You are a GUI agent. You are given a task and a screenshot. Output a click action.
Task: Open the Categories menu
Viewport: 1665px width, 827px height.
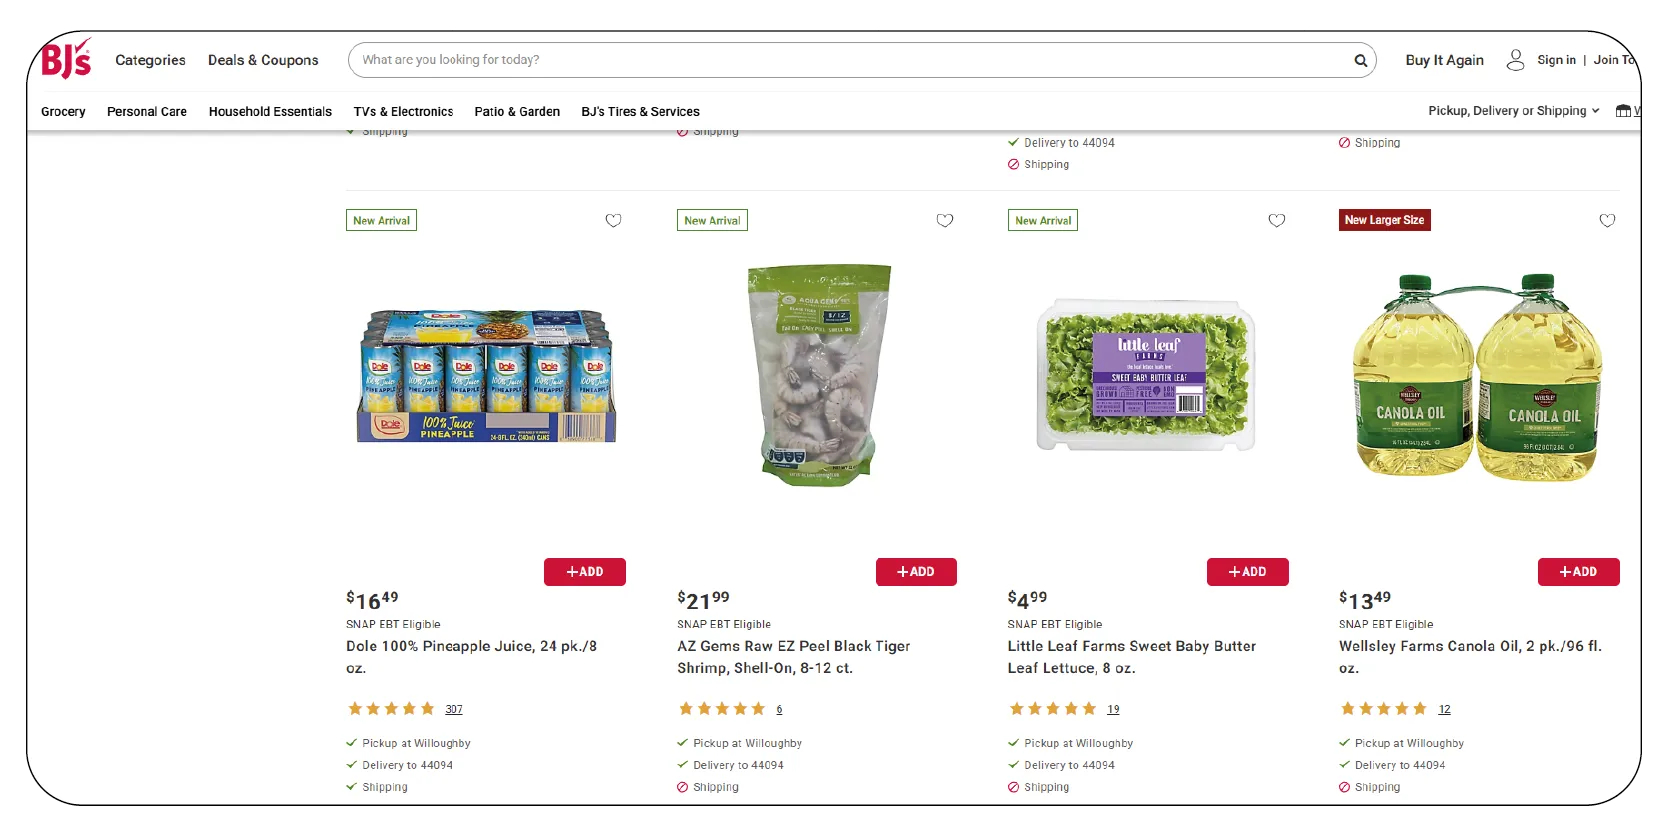(150, 60)
